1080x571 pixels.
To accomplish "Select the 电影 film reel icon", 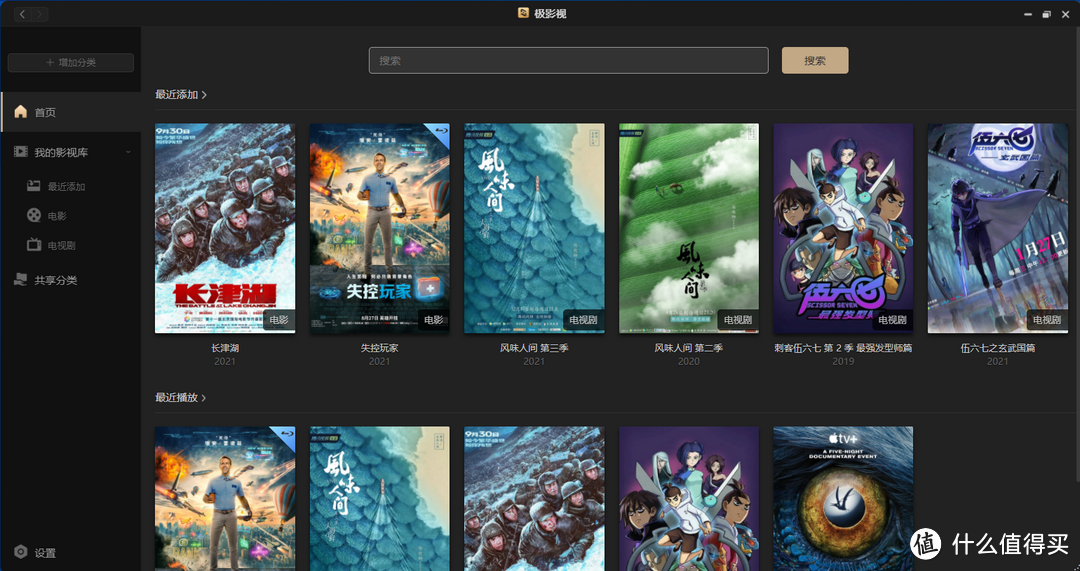I will pyautogui.click(x=34, y=216).
